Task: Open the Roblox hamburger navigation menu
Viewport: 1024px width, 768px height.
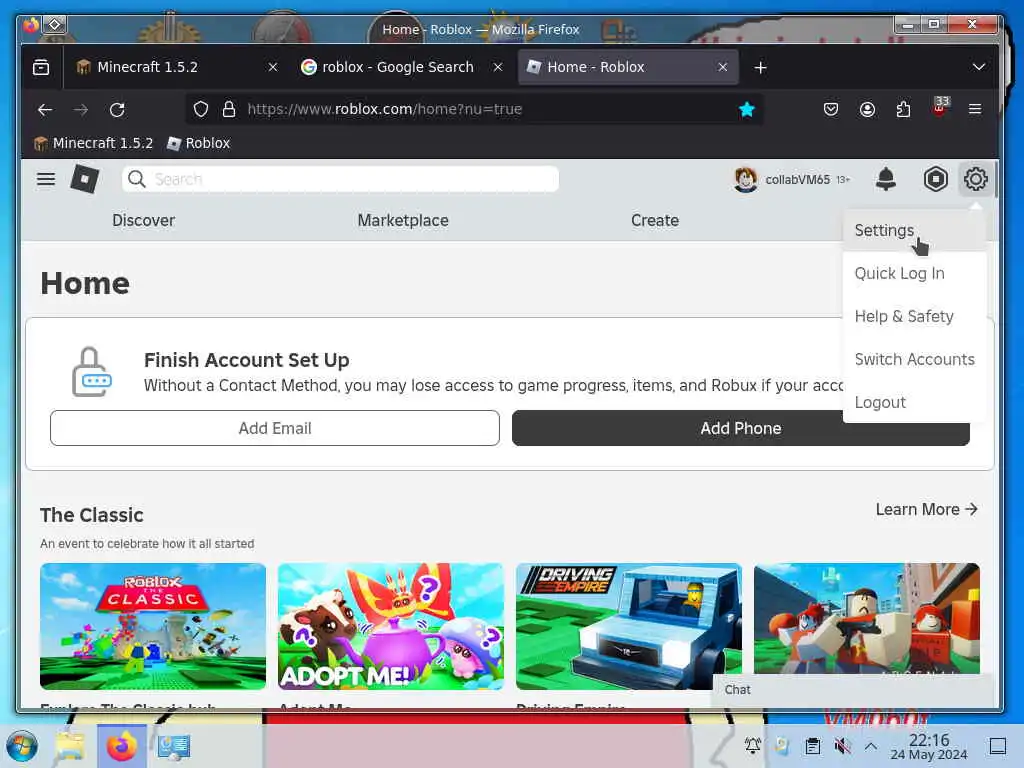Action: 46,178
